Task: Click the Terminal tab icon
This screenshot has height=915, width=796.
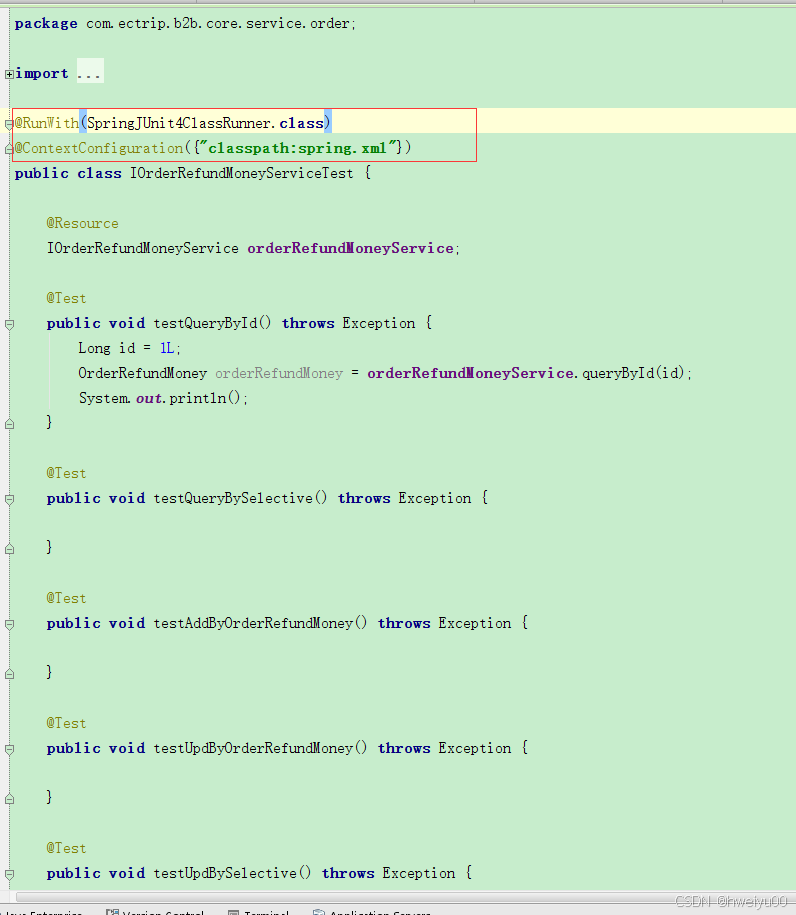Action: tap(233, 912)
